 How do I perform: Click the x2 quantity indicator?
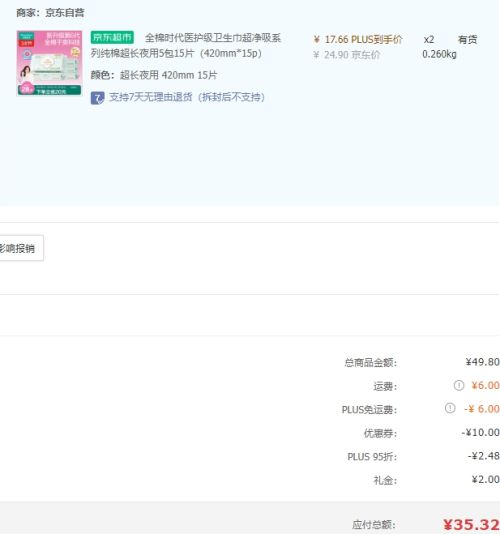429,40
